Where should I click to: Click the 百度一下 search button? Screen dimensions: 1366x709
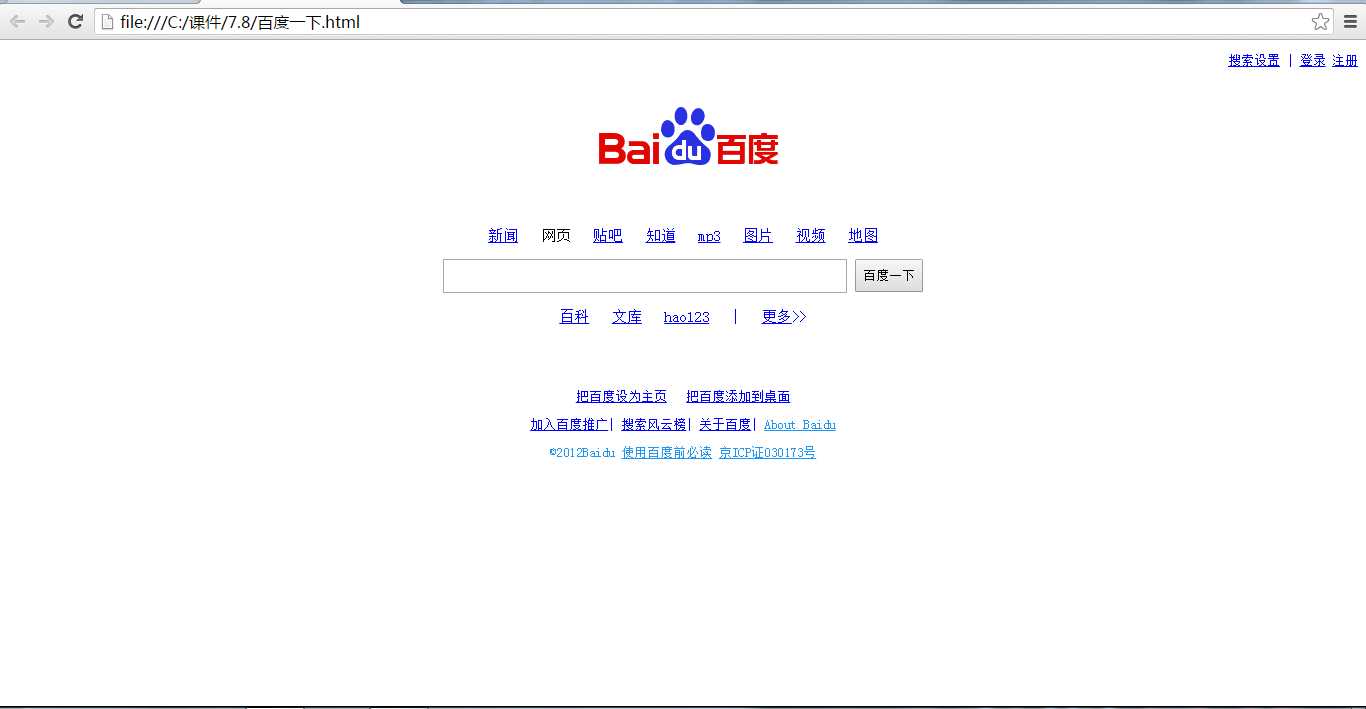(889, 276)
